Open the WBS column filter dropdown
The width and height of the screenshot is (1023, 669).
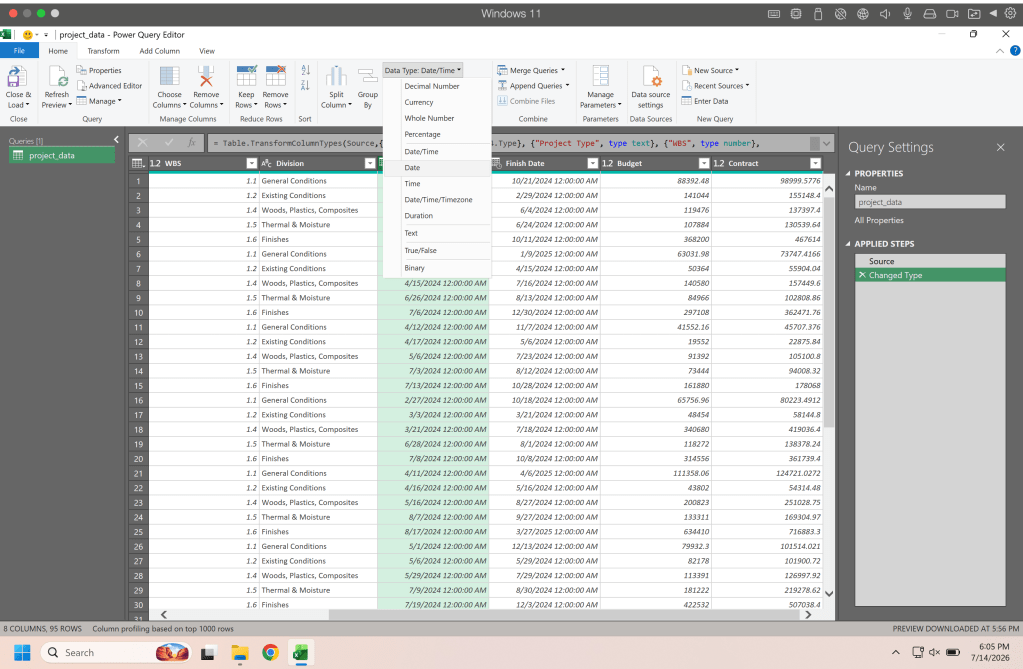pos(251,163)
